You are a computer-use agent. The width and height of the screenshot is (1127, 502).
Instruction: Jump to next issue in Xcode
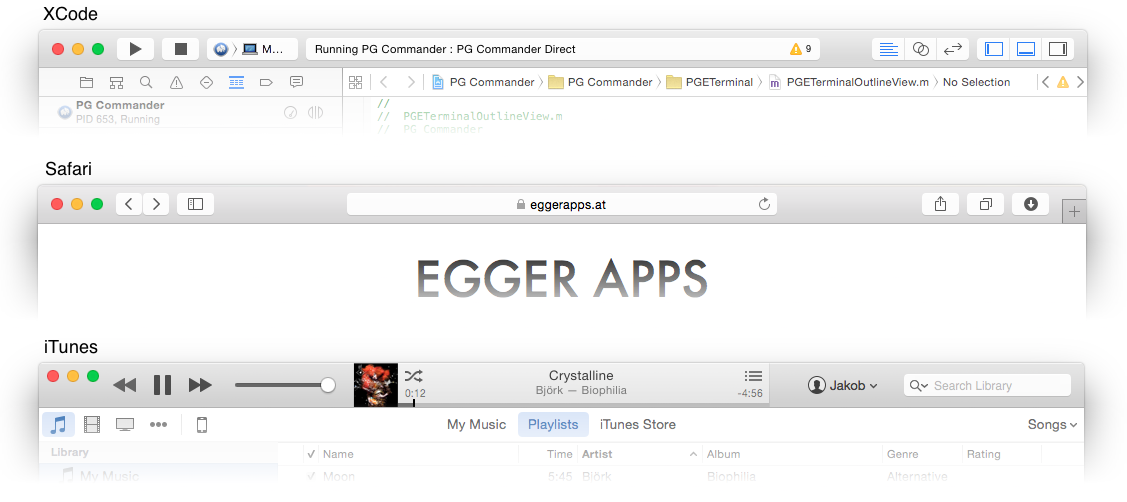click(1079, 82)
